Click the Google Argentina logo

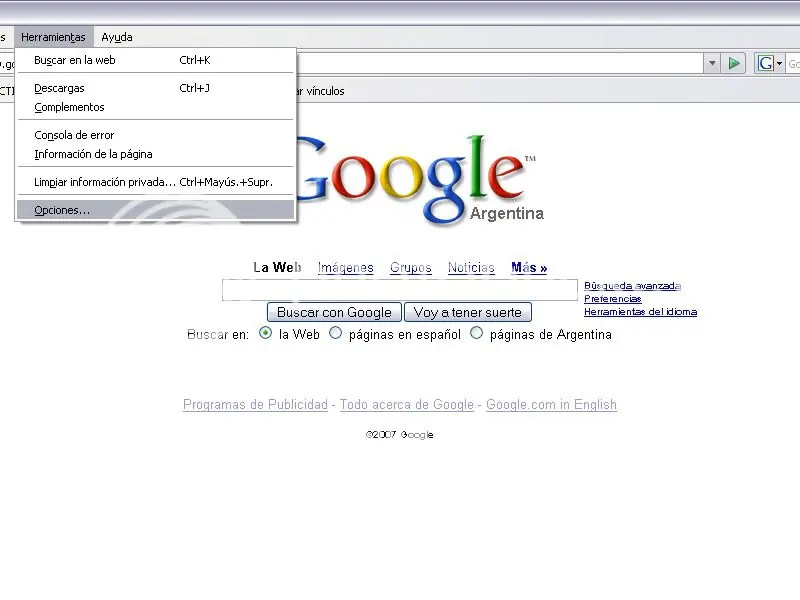(420, 179)
